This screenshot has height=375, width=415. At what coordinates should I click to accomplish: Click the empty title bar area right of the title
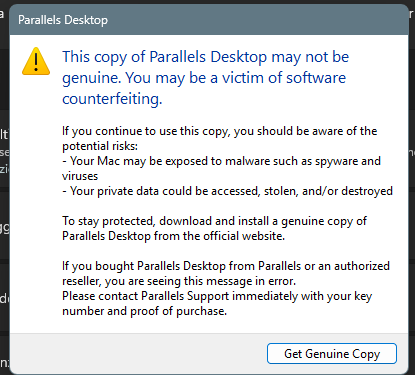pos(257,20)
